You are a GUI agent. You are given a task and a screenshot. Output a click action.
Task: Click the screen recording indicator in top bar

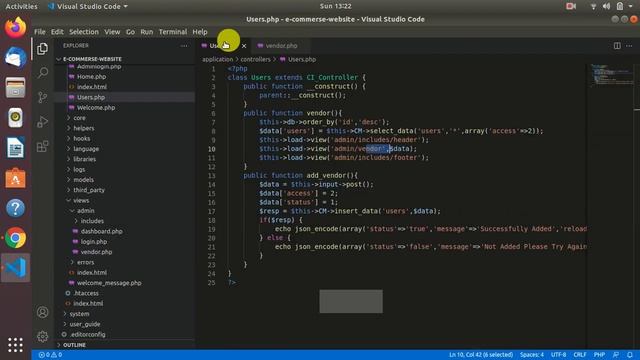[571, 6]
